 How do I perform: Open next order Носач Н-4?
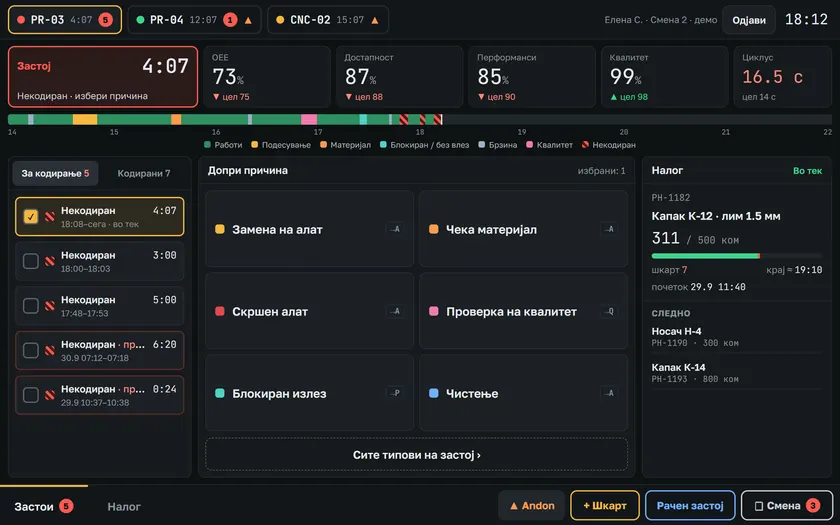737,336
